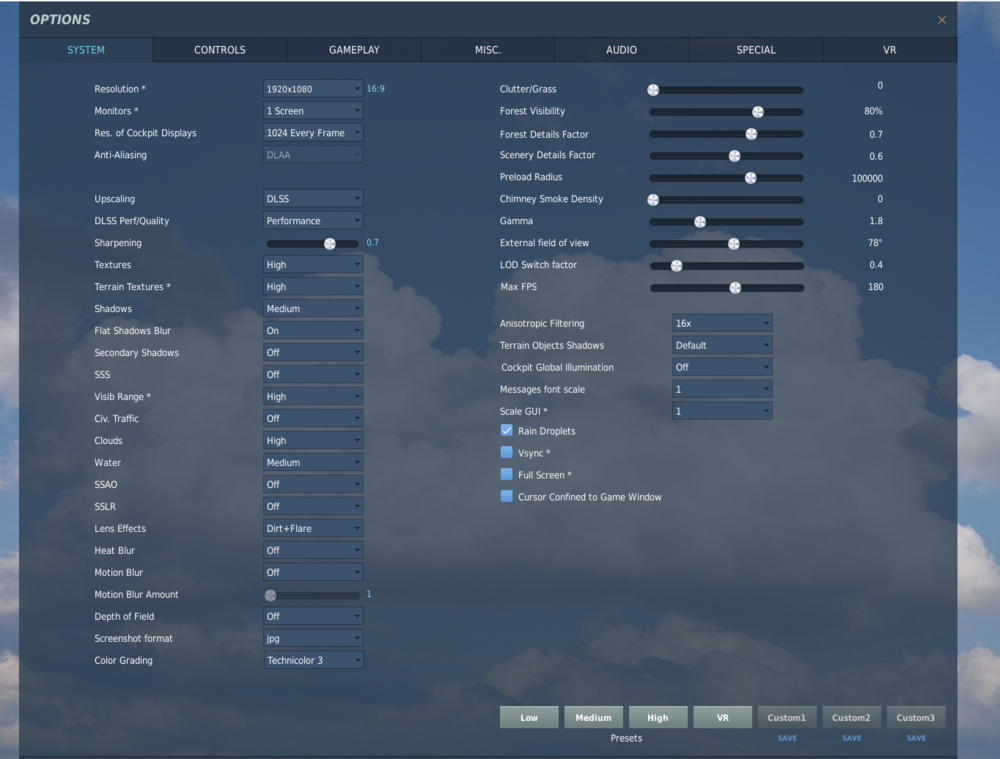Open the Anisotropic Filtering dropdown
This screenshot has width=1000, height=759.
pyautogui.click(x=721, y=323)
